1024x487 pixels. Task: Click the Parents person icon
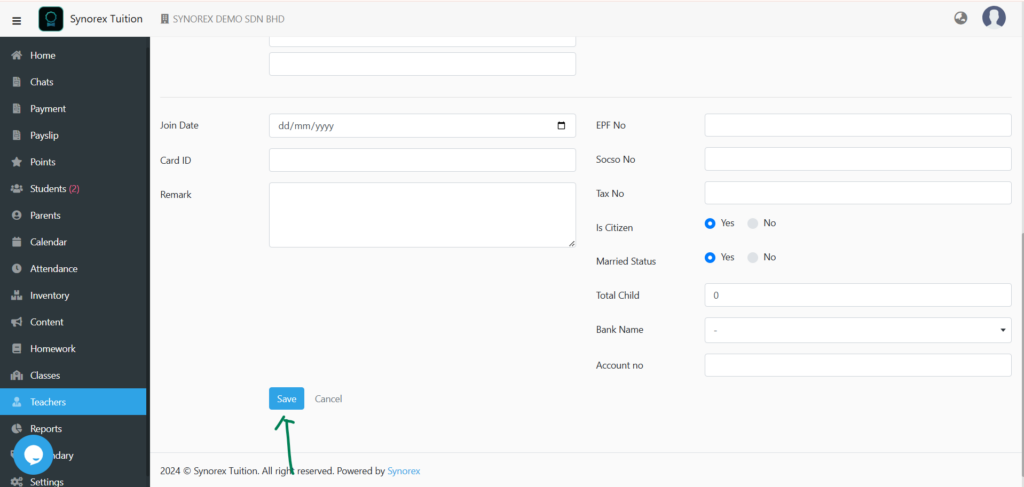coord(17,215)
